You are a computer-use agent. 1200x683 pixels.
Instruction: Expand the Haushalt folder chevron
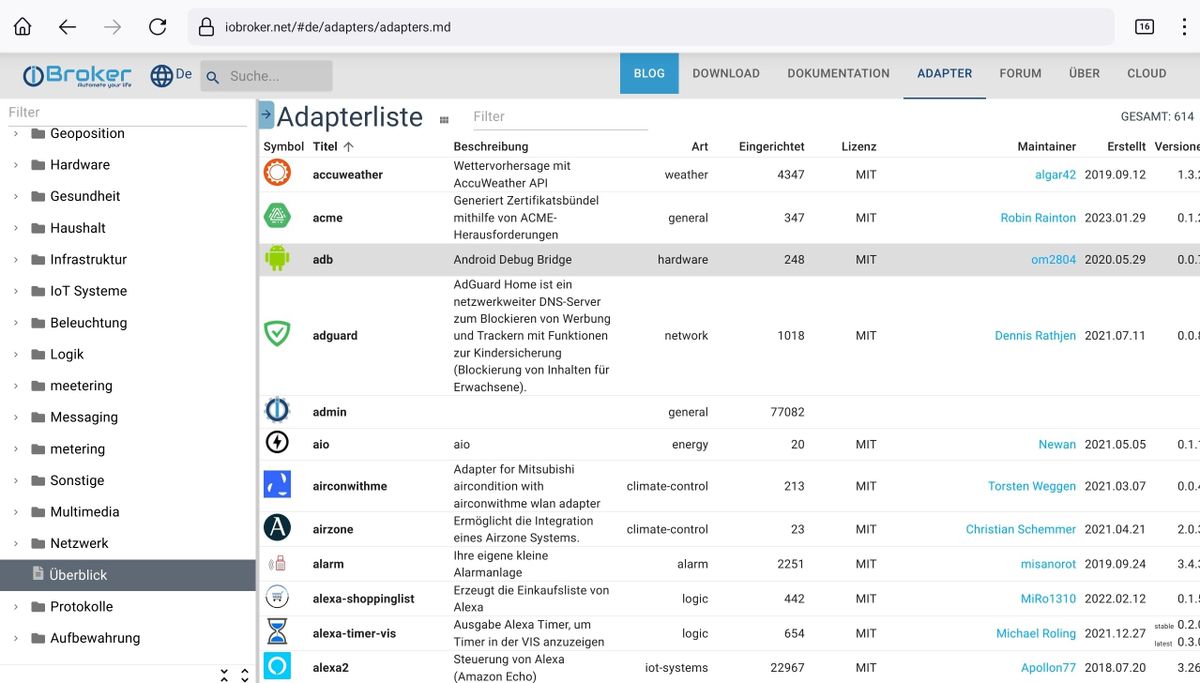click(16, 228)
